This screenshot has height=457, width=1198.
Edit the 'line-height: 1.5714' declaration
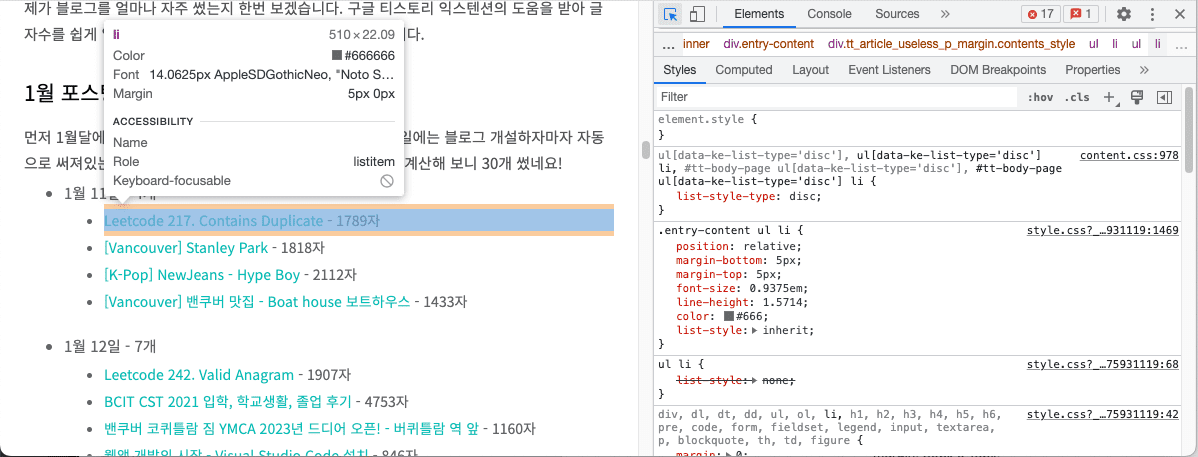pos(741,303)
